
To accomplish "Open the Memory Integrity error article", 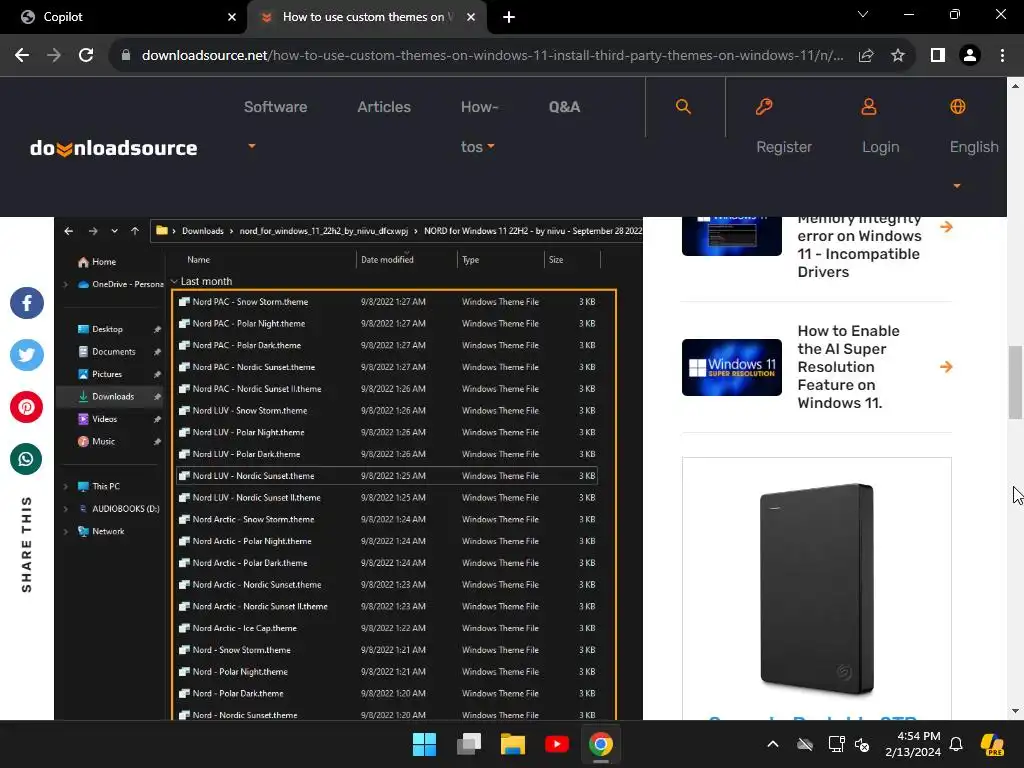I will (x=859, y=246).
